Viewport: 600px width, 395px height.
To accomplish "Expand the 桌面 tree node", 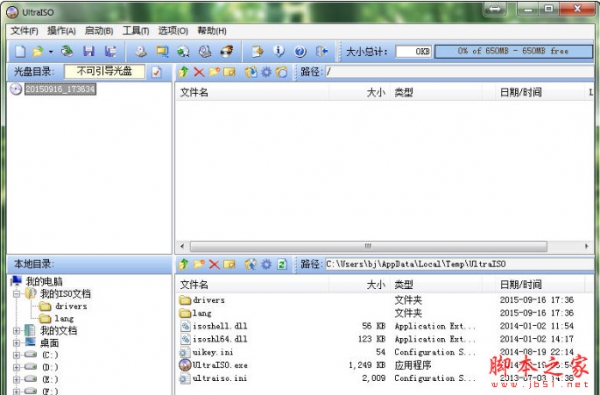I will click(16, 343).
